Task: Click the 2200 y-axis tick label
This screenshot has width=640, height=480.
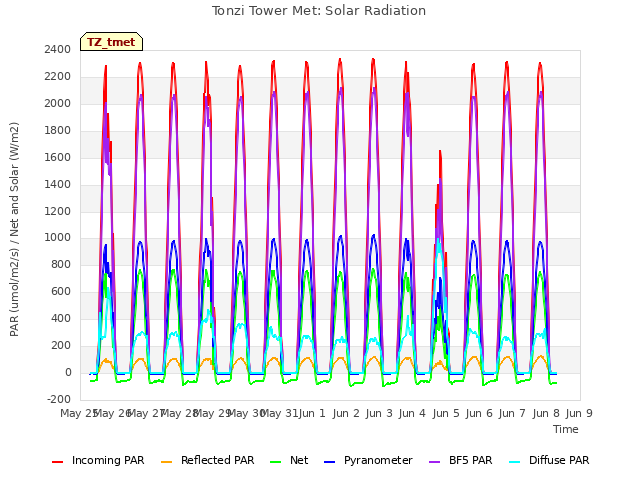Action: coord(58,76)
